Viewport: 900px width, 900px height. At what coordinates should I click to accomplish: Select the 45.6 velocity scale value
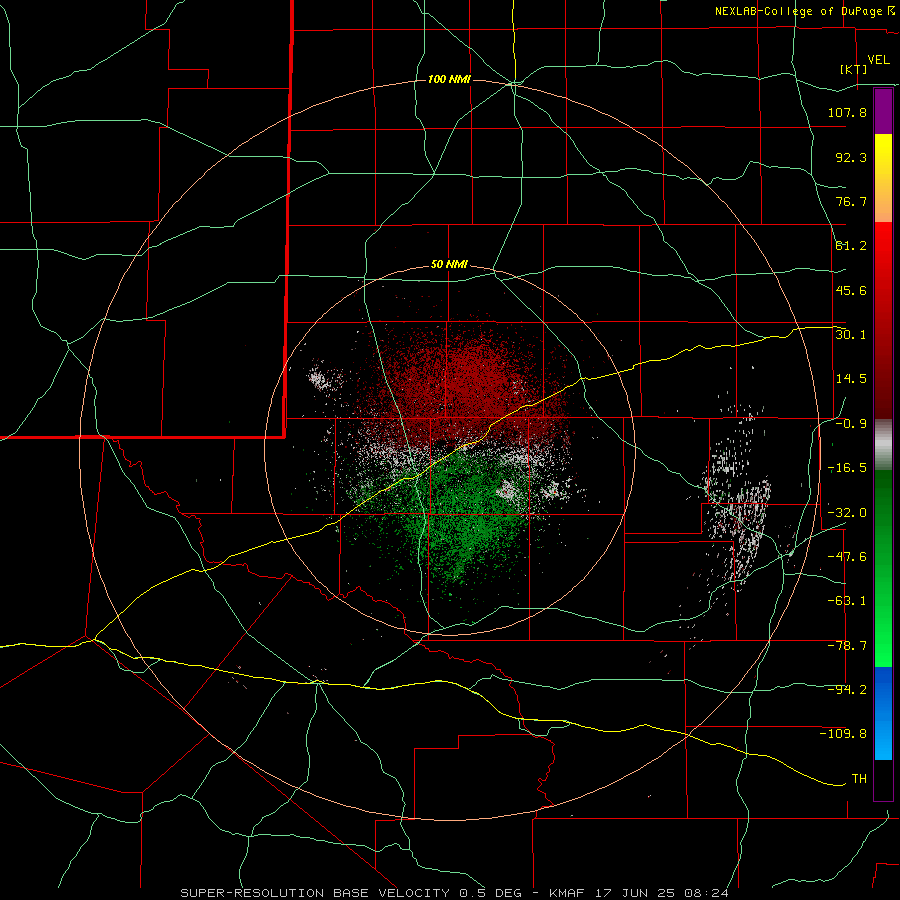click(x=851, y=290)
